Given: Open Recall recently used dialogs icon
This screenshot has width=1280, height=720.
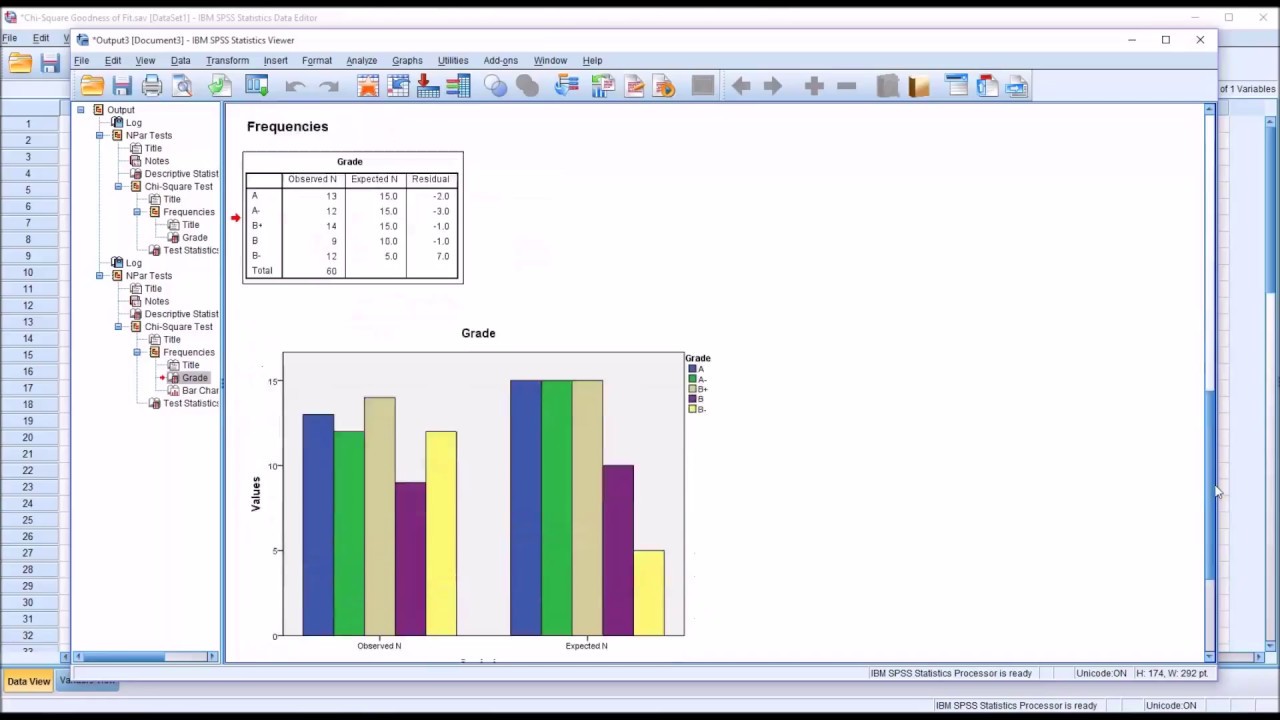Looking at the screenshot, I should (x=257, y=86).
